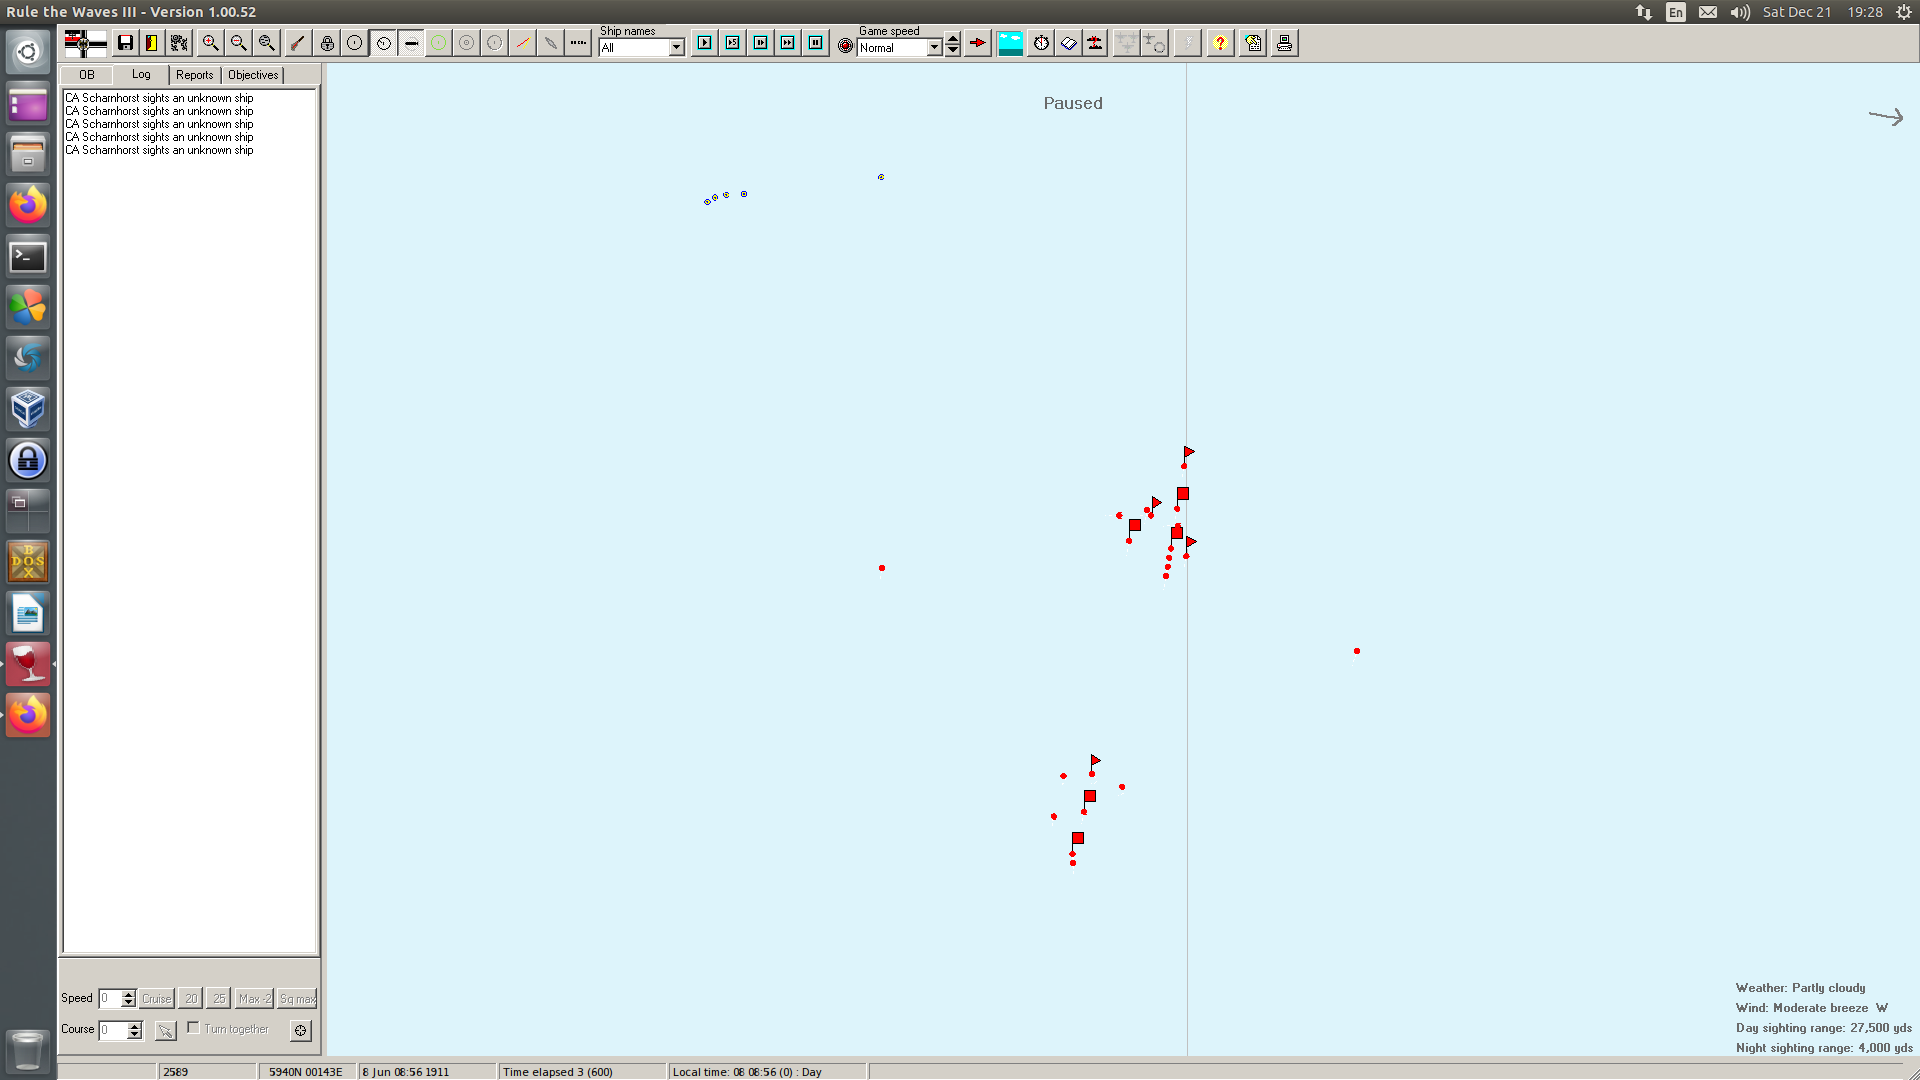Viewport: 1920px width, 1080px height.
Task: Switch to the Reports tab
Action: 195,75
